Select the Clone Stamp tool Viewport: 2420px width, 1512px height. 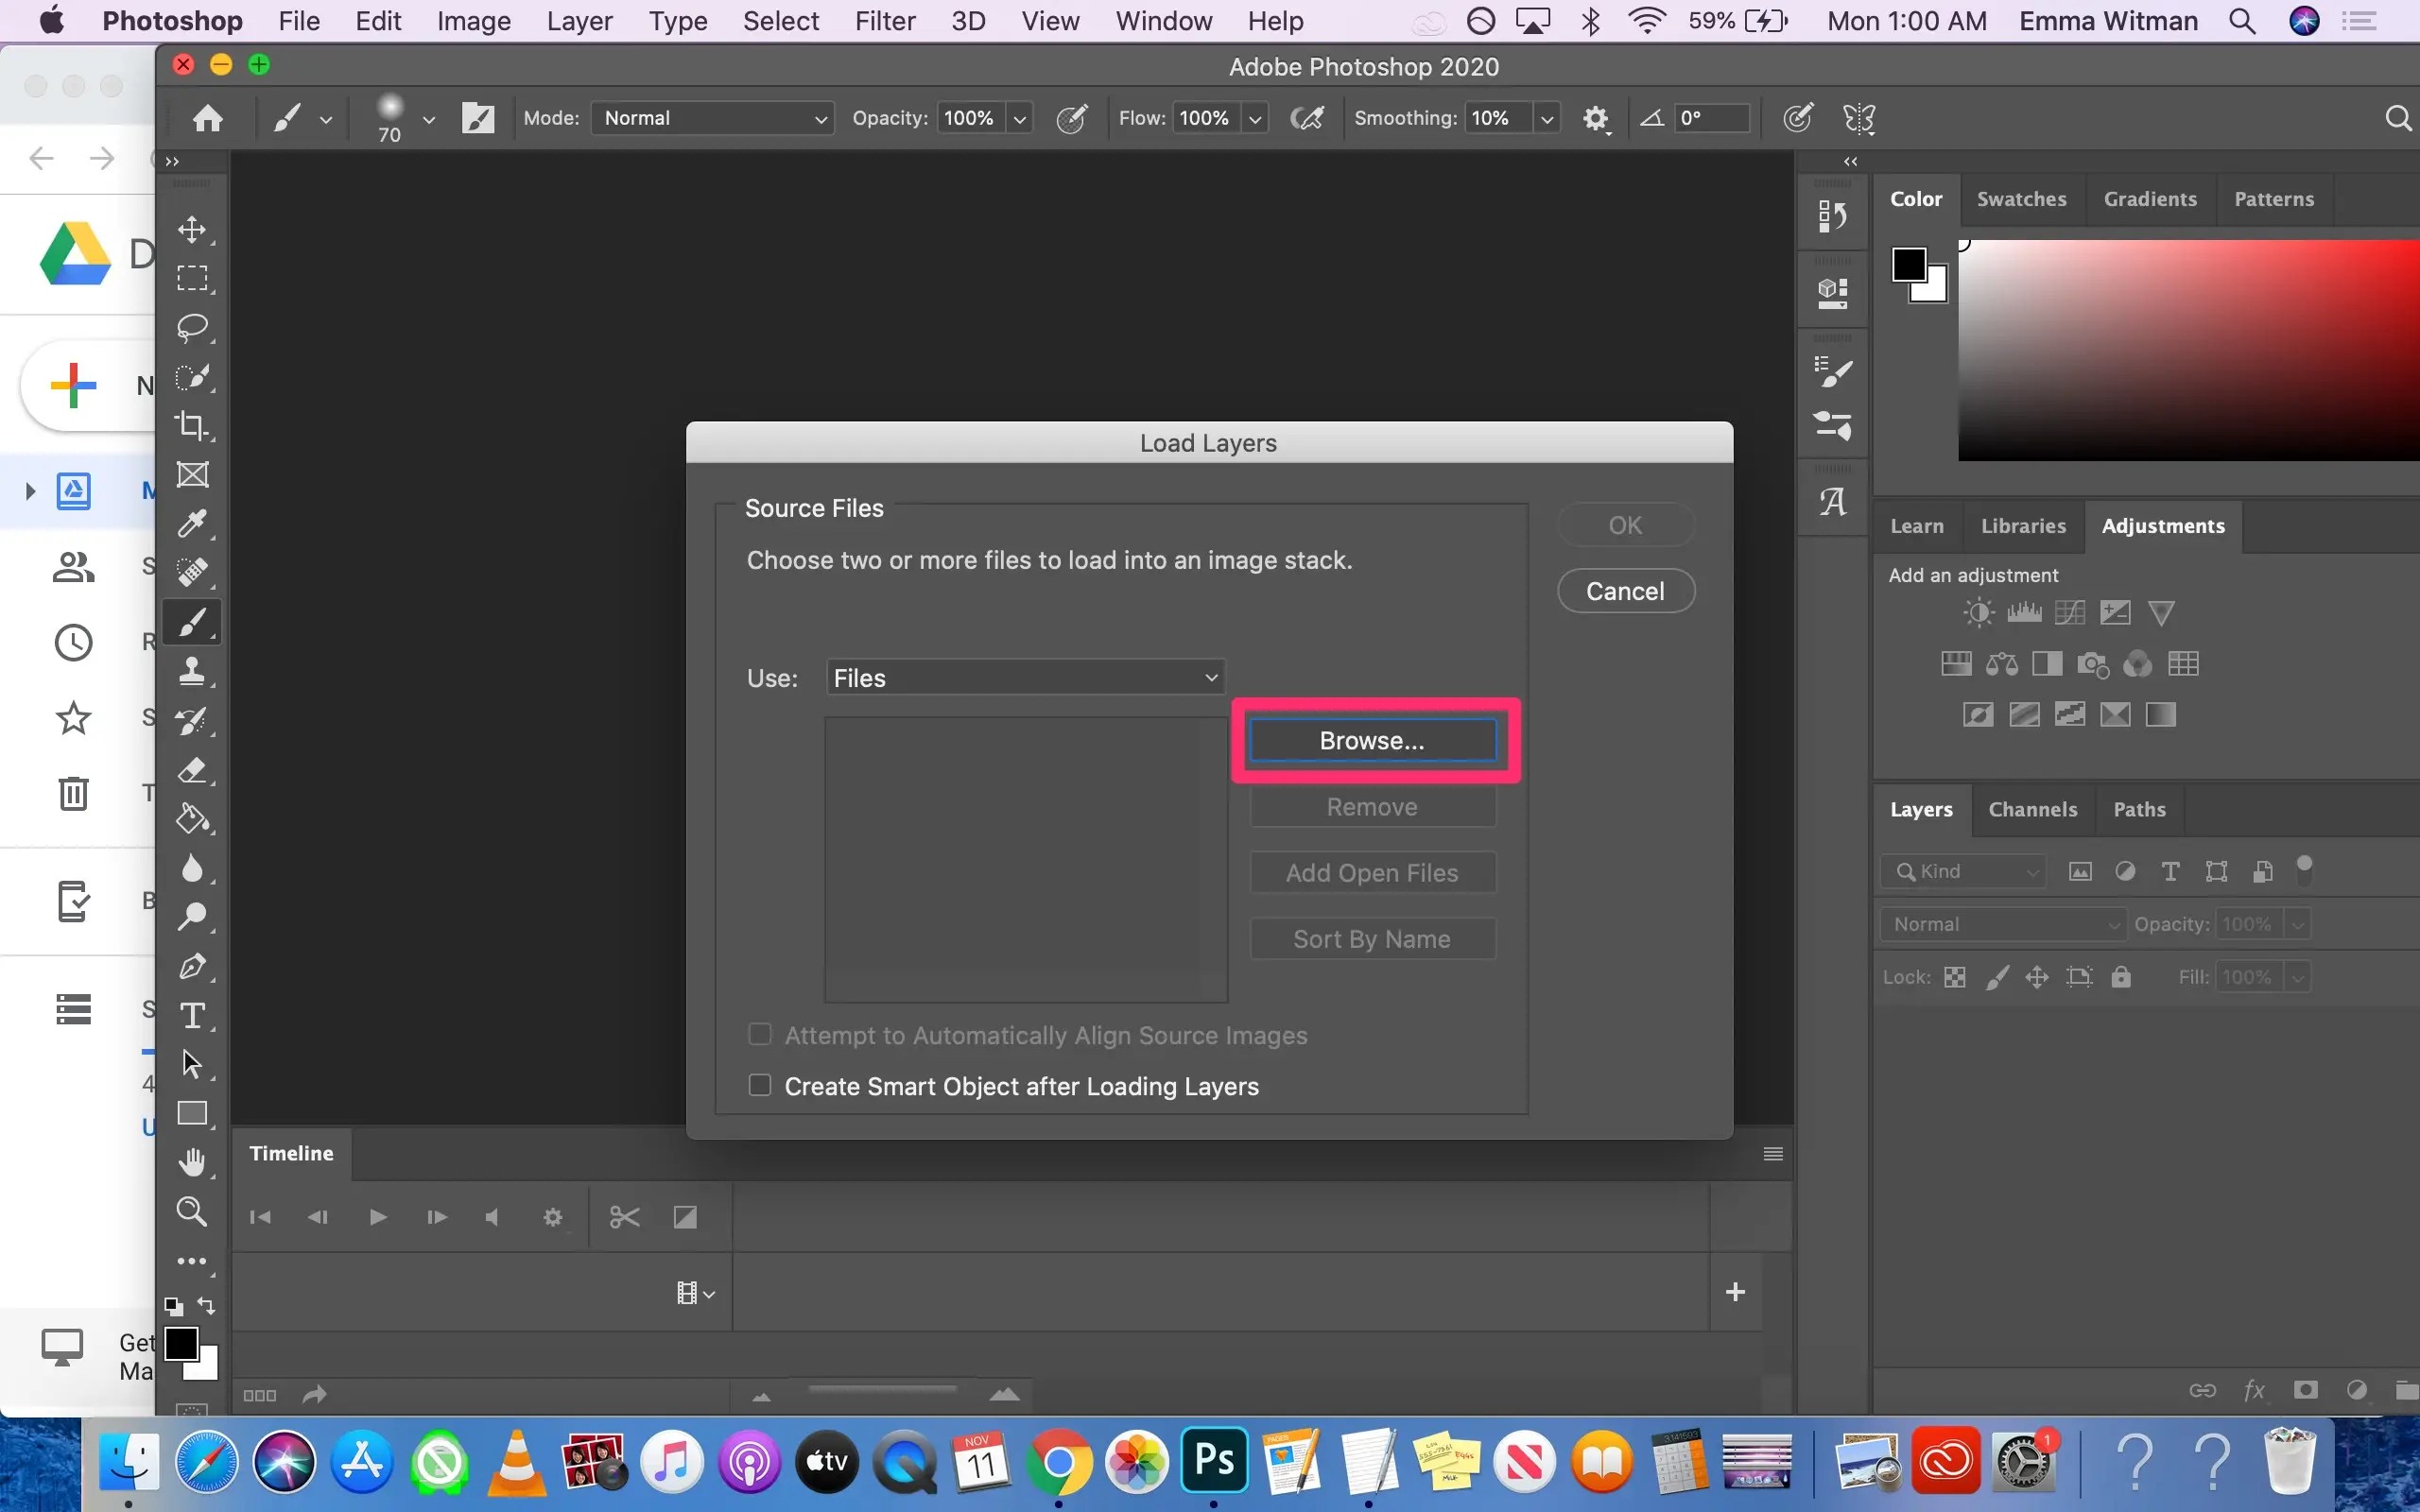192,670
